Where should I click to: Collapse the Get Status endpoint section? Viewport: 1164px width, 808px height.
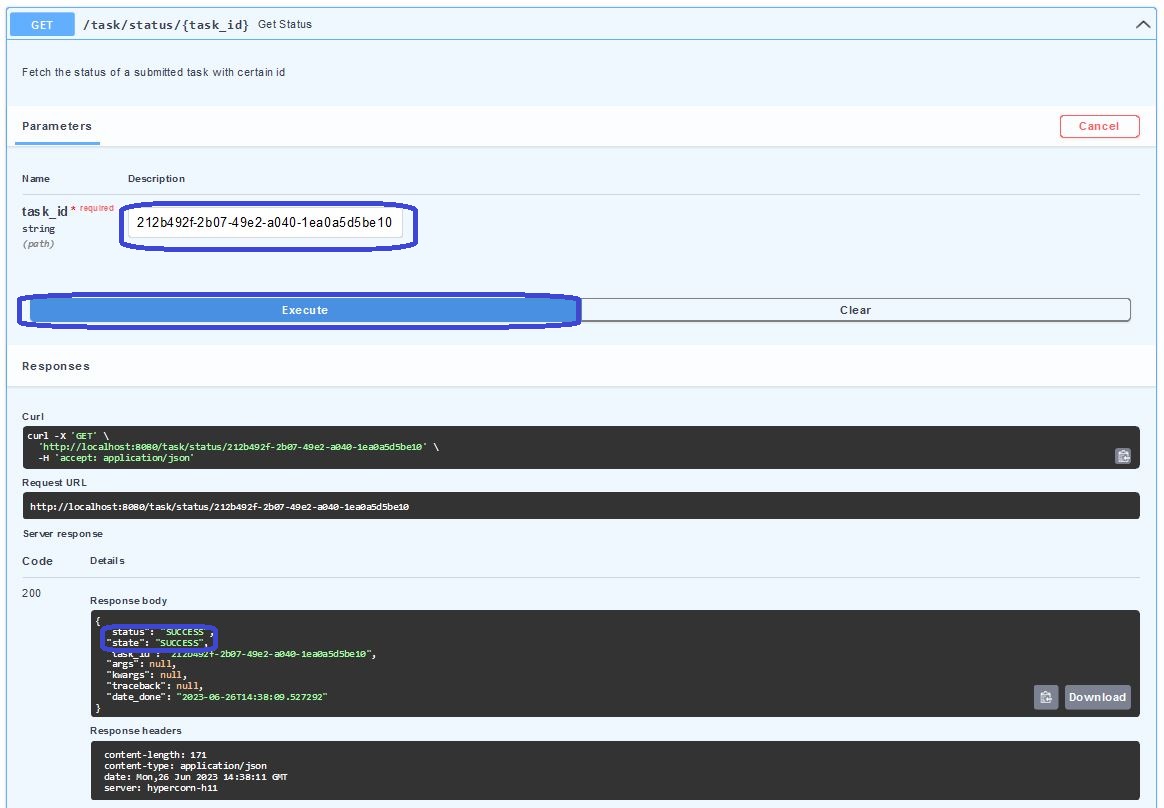tap(1142, 25)
